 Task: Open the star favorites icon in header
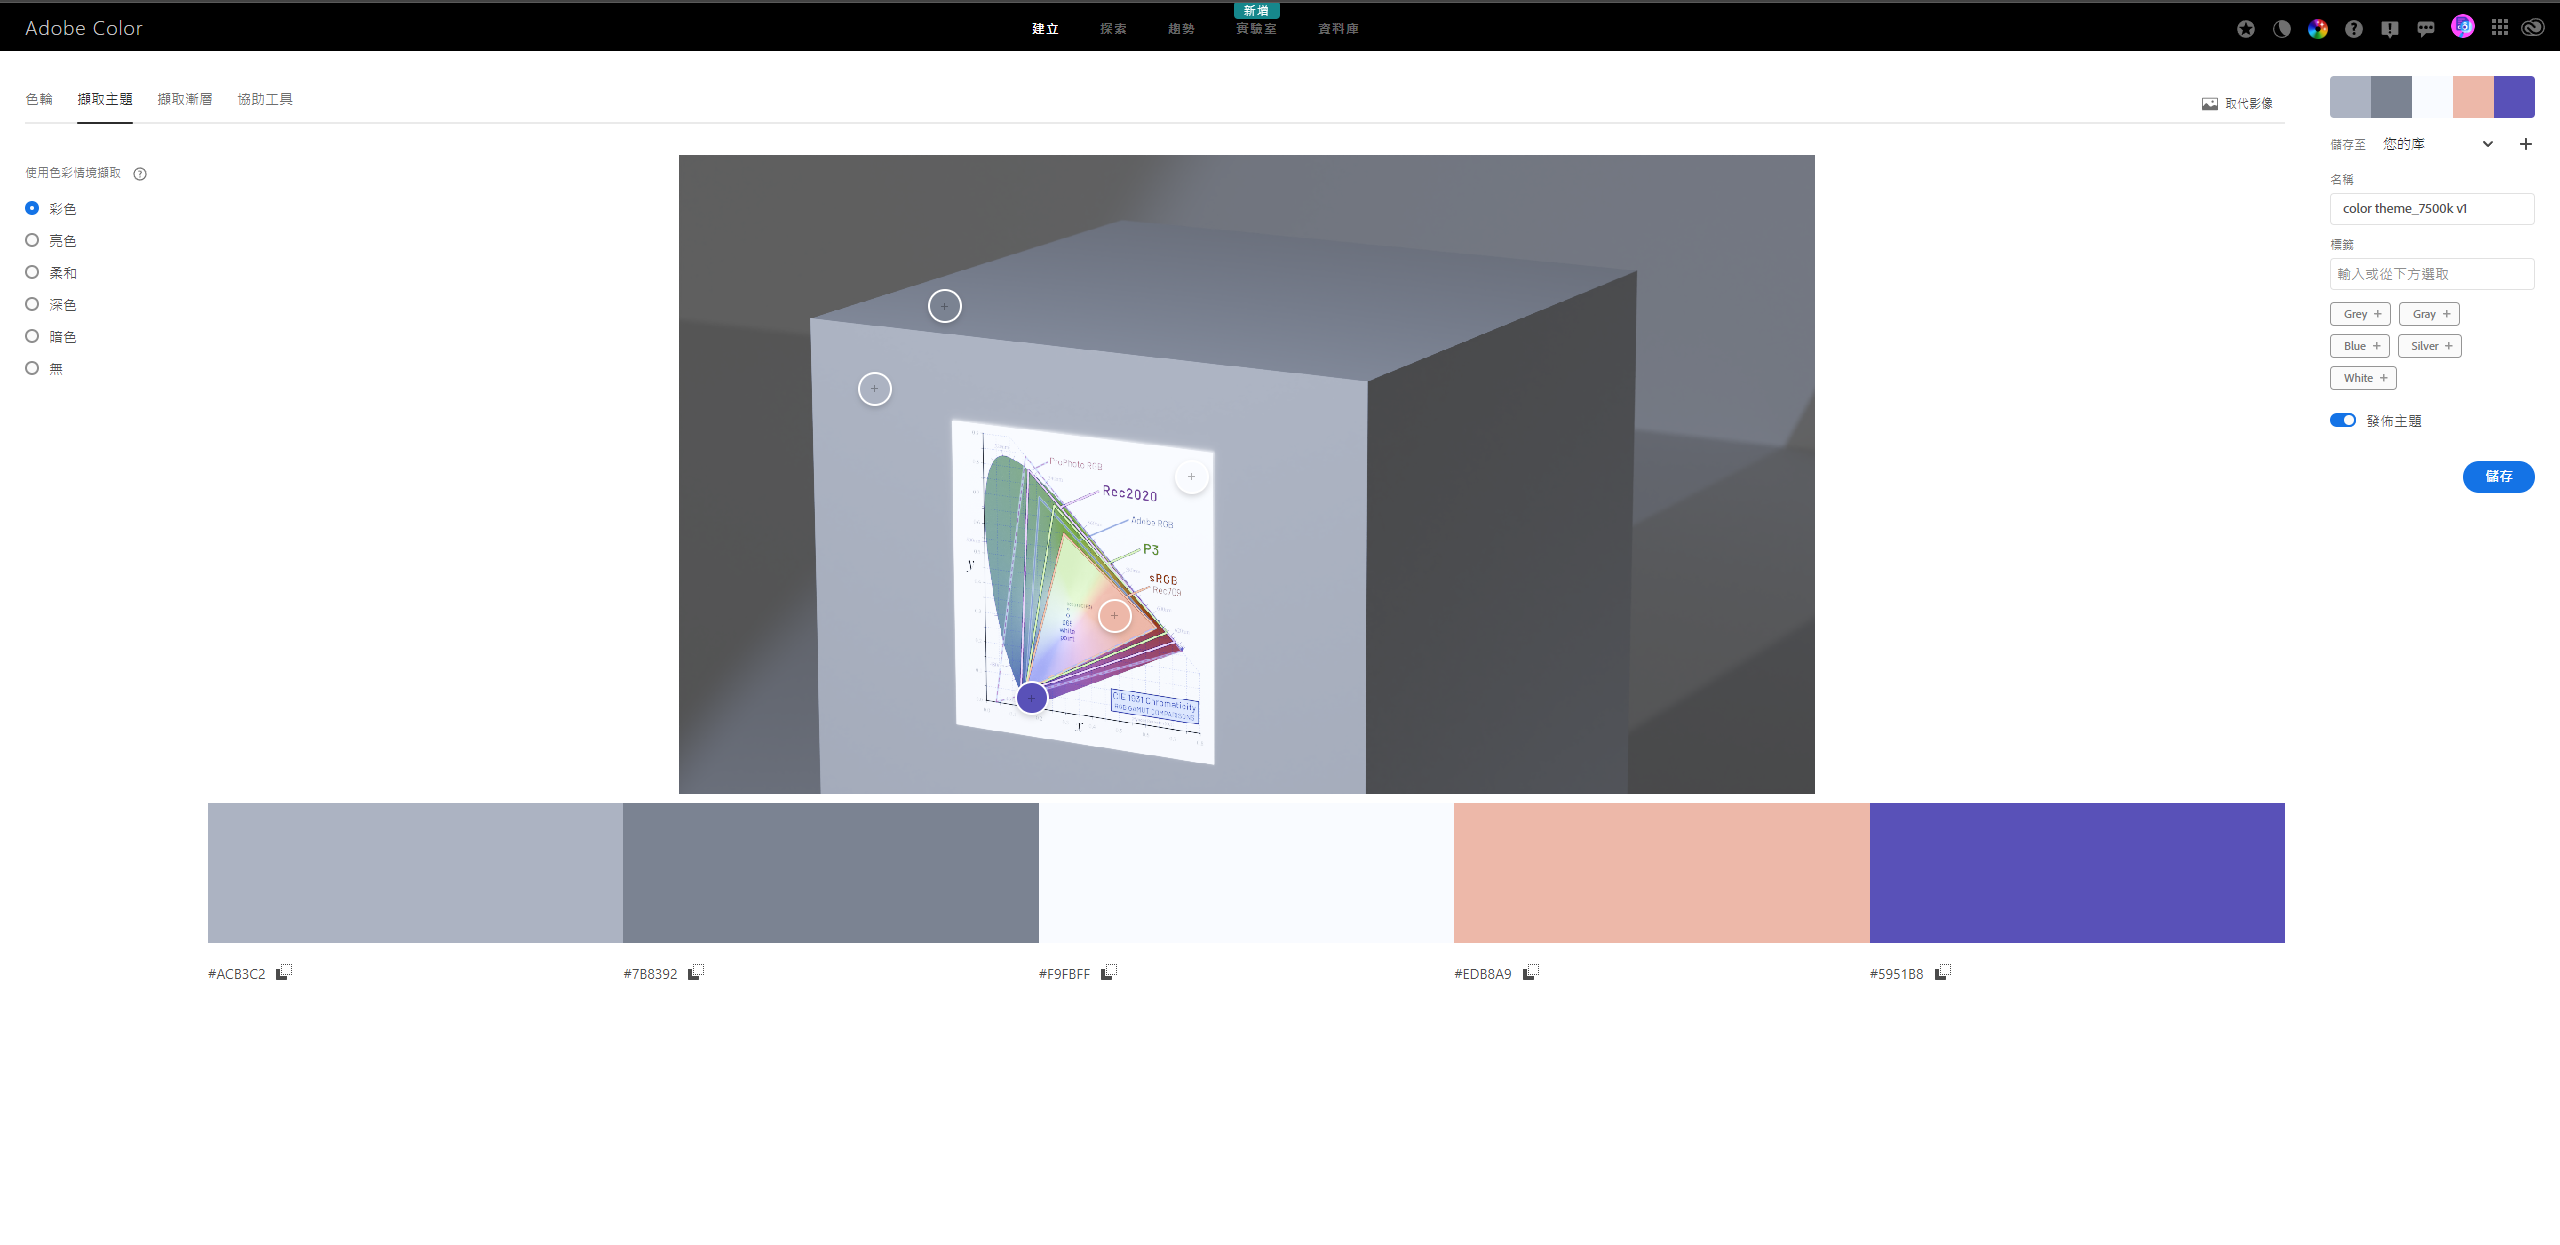click(2246, 29)
